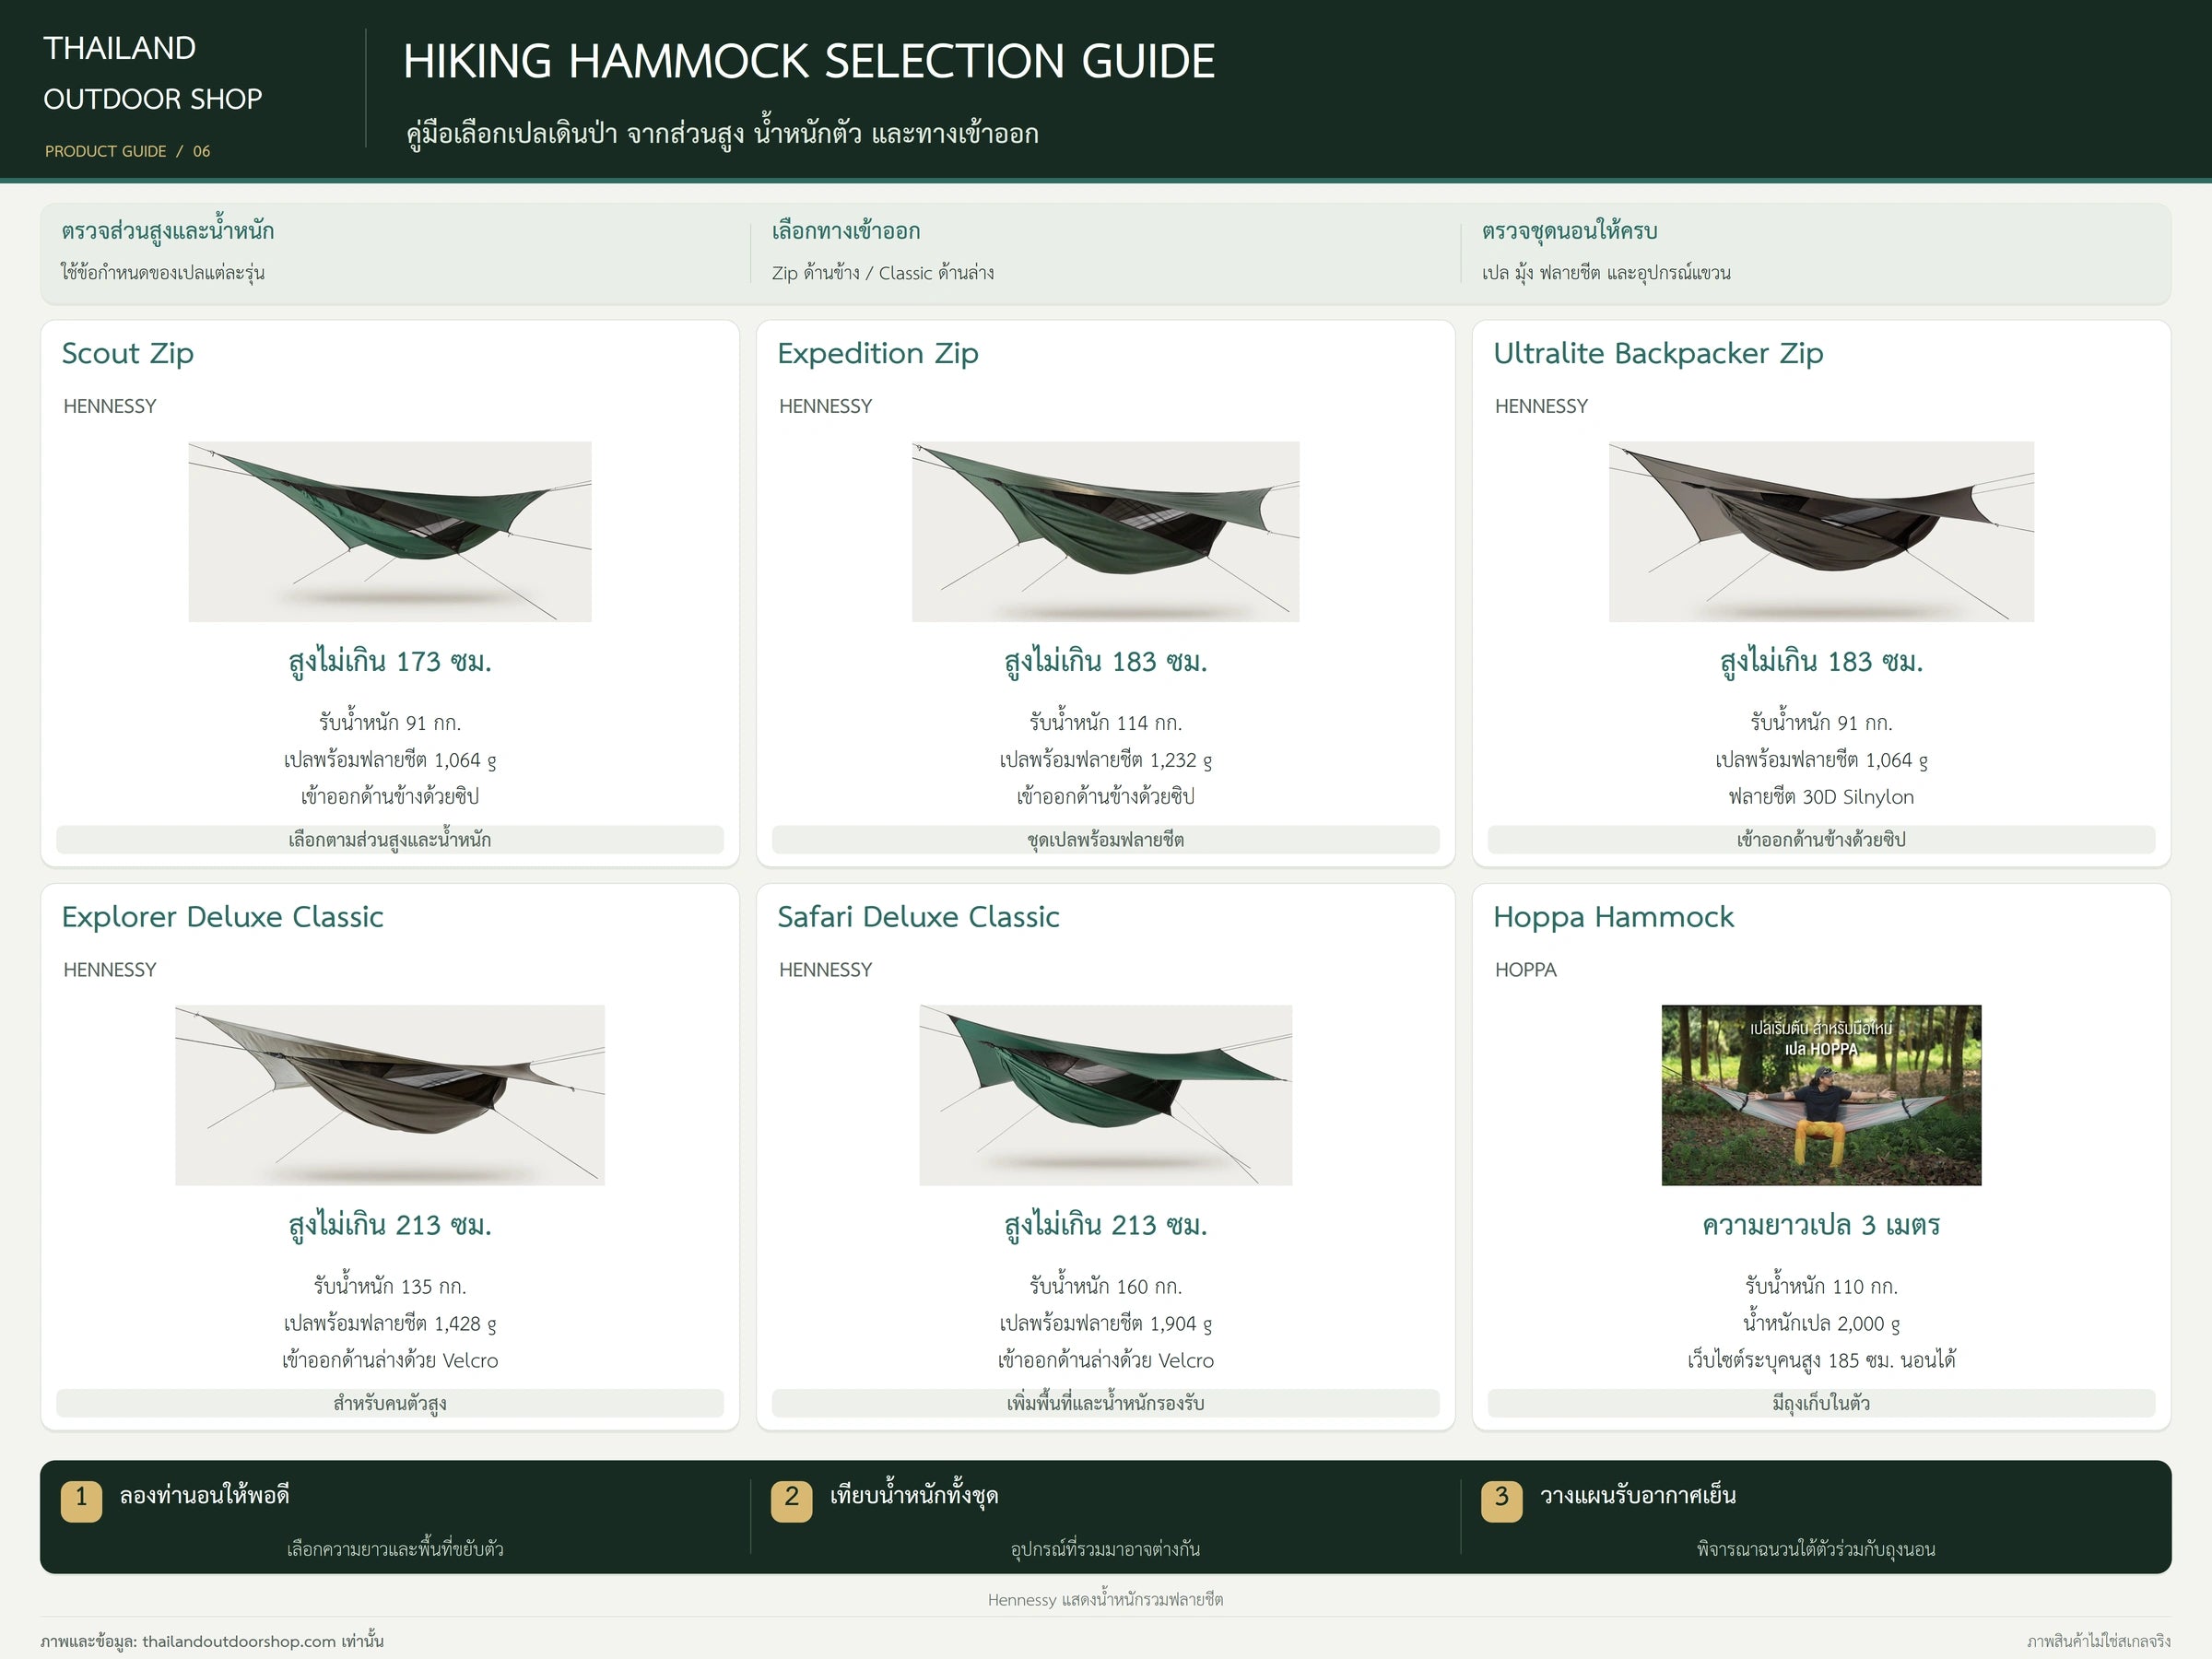Select the "เปลพร้อมฟลายชีต 1,428 g" weight line
The image size is (2212, 1659).
(x=390, y=1323)
